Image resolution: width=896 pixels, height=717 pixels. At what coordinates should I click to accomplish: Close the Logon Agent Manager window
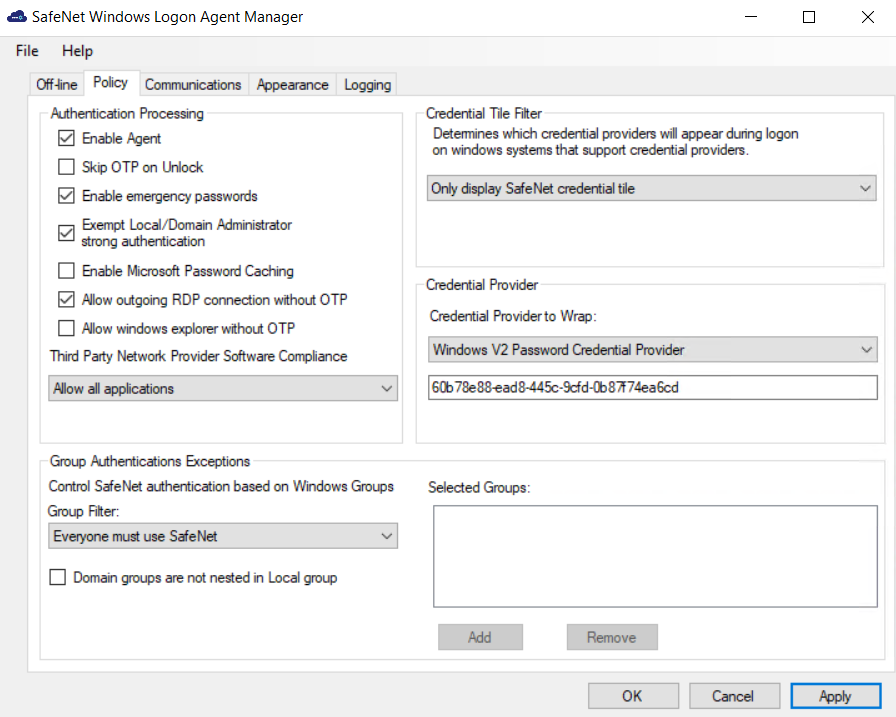coord(867,17)
